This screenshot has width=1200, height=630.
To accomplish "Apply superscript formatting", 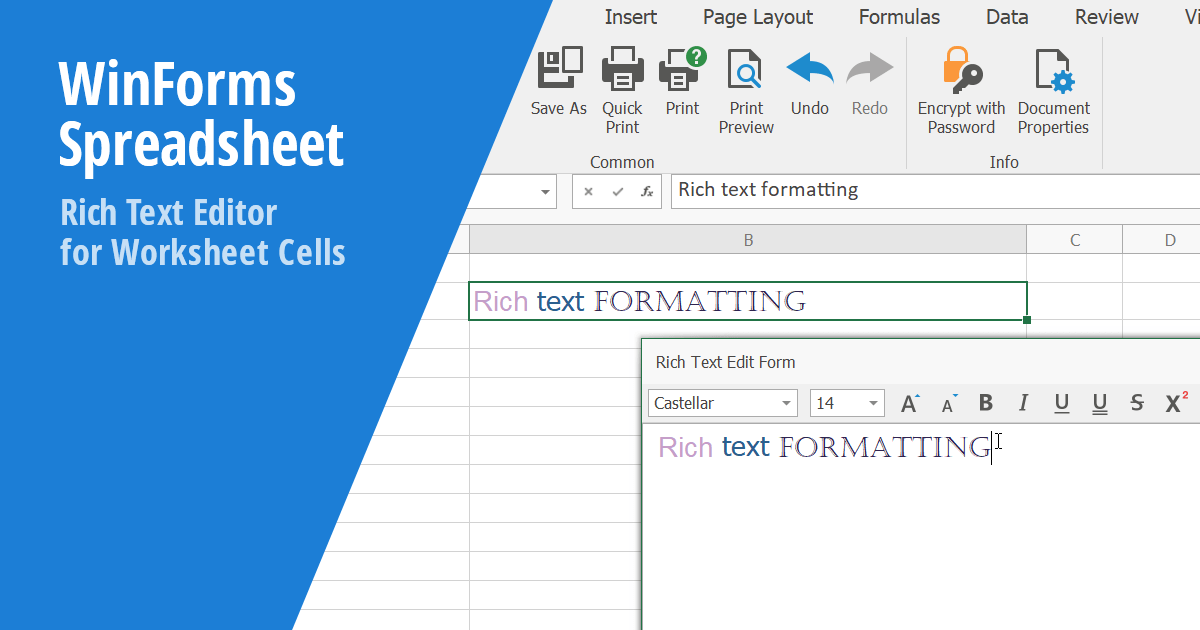I will click(1173, 402).
